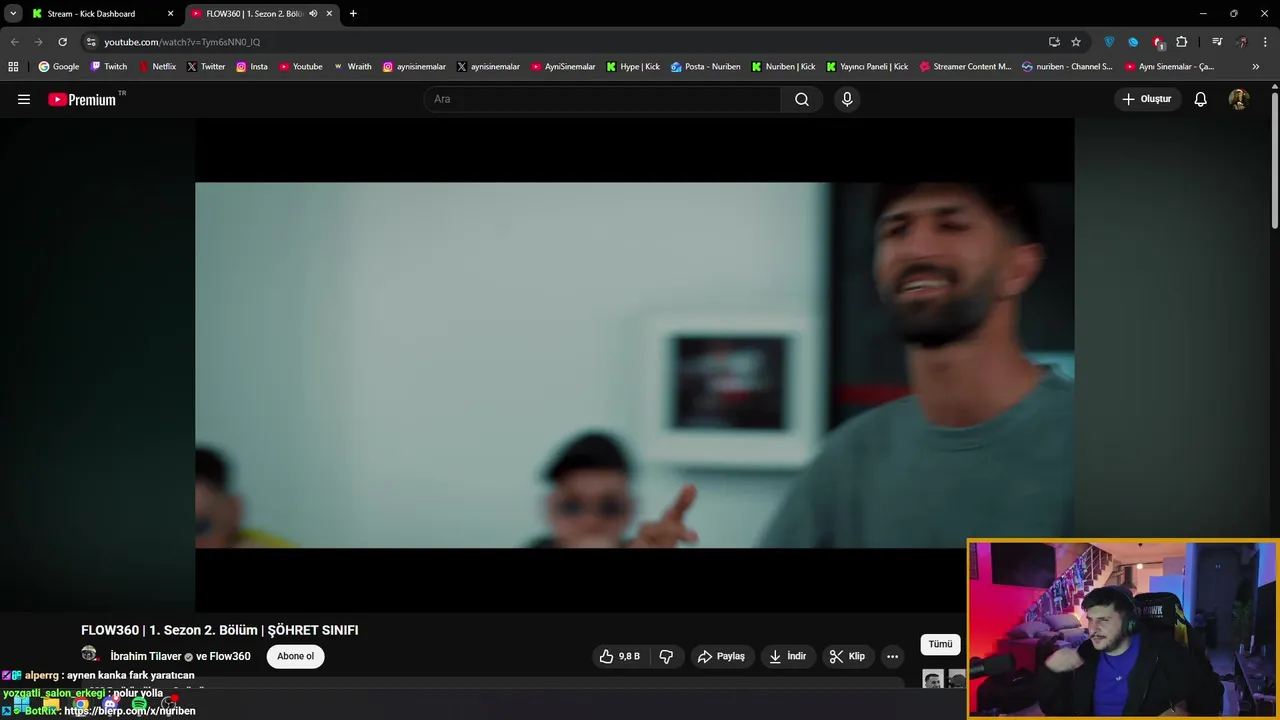Screen dimensions: 1280x720
Task: Open the red extension with badge 1
Action: pos(1158,42)
